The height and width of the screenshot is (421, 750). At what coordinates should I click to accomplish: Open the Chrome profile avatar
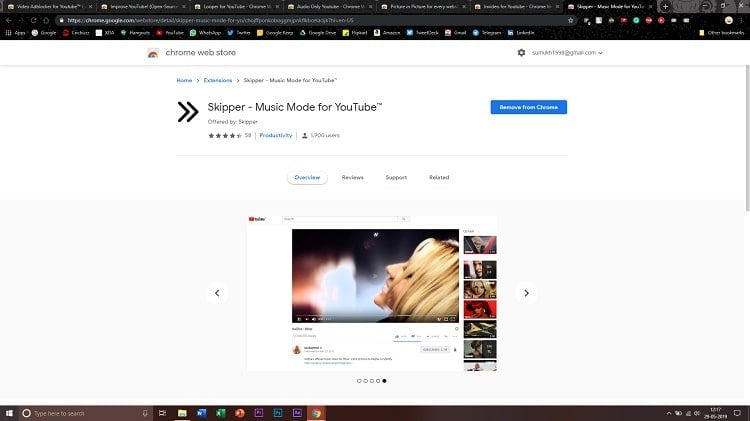point(728,21)
